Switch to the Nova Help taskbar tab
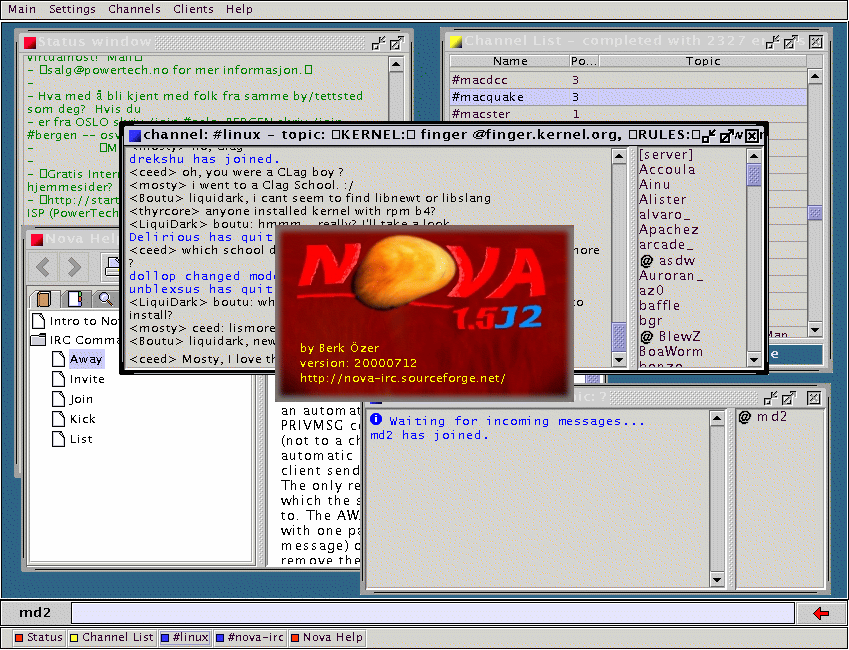Viewport: 849px width, 650px height. (x=326, y=638)
